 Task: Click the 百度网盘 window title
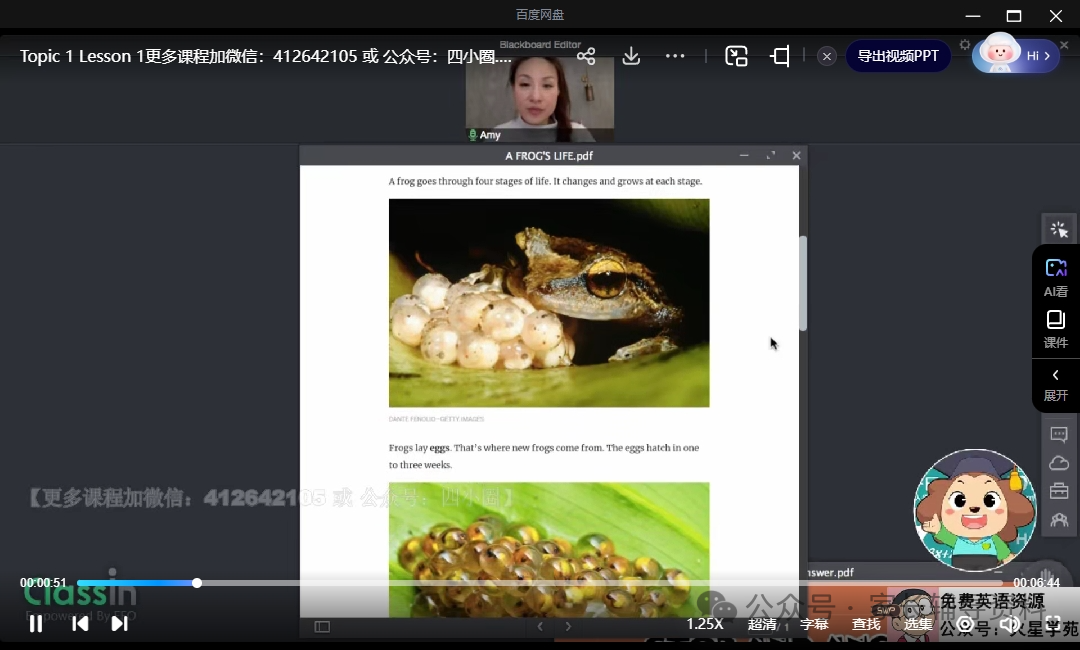540,14
